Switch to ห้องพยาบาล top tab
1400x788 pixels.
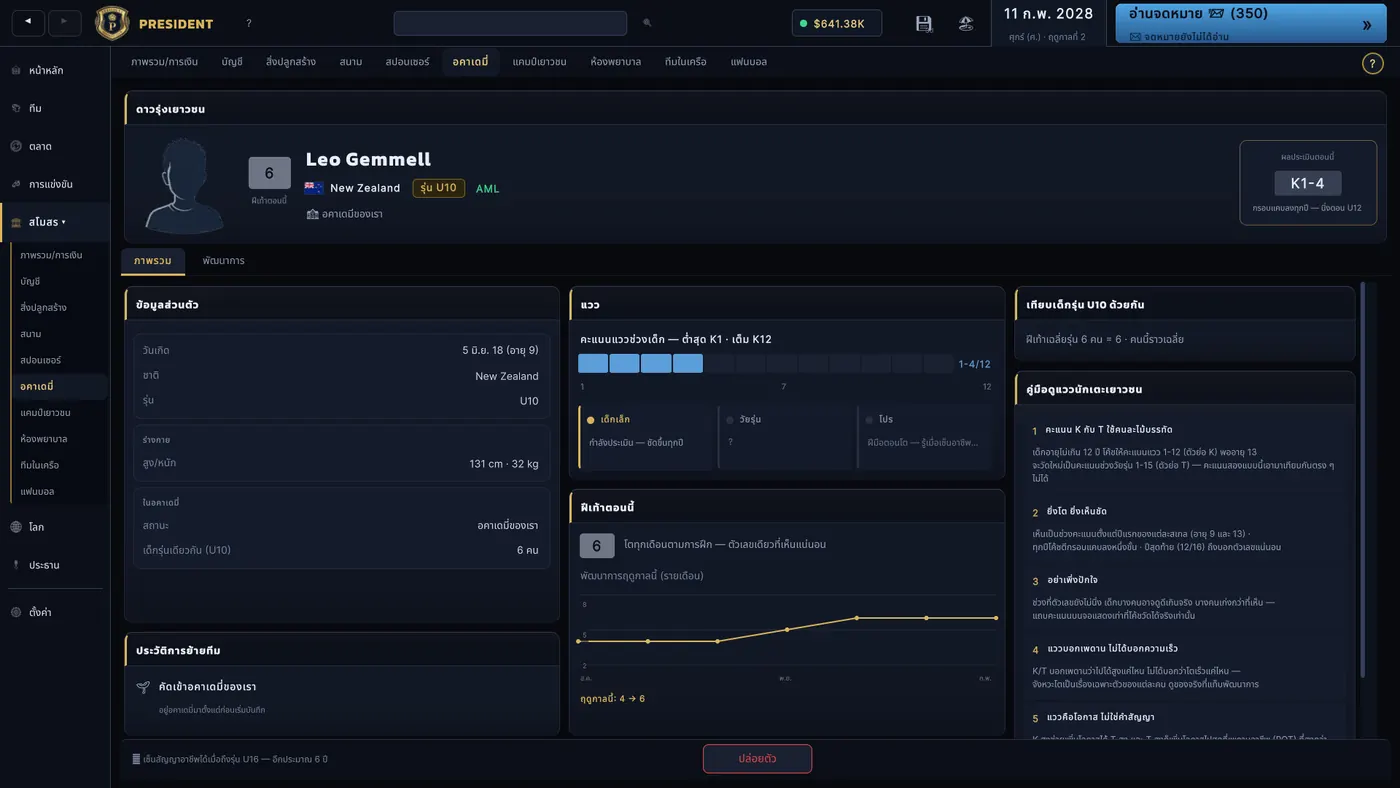[x=616, y=62]
